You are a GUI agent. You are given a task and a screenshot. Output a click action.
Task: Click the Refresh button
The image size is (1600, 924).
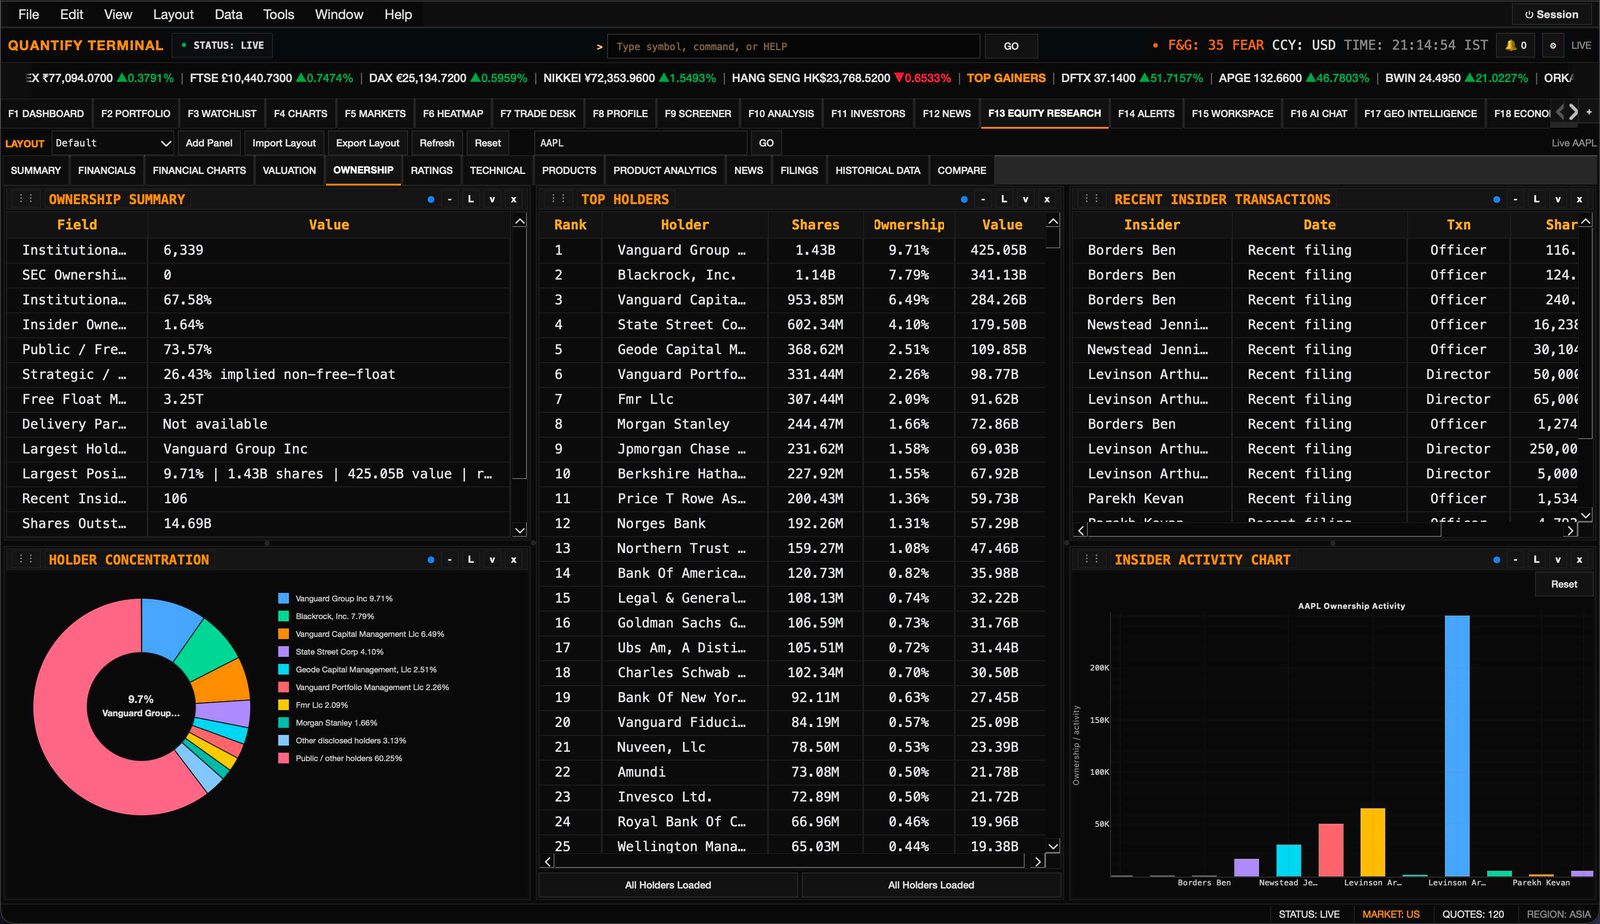(437, 143)
